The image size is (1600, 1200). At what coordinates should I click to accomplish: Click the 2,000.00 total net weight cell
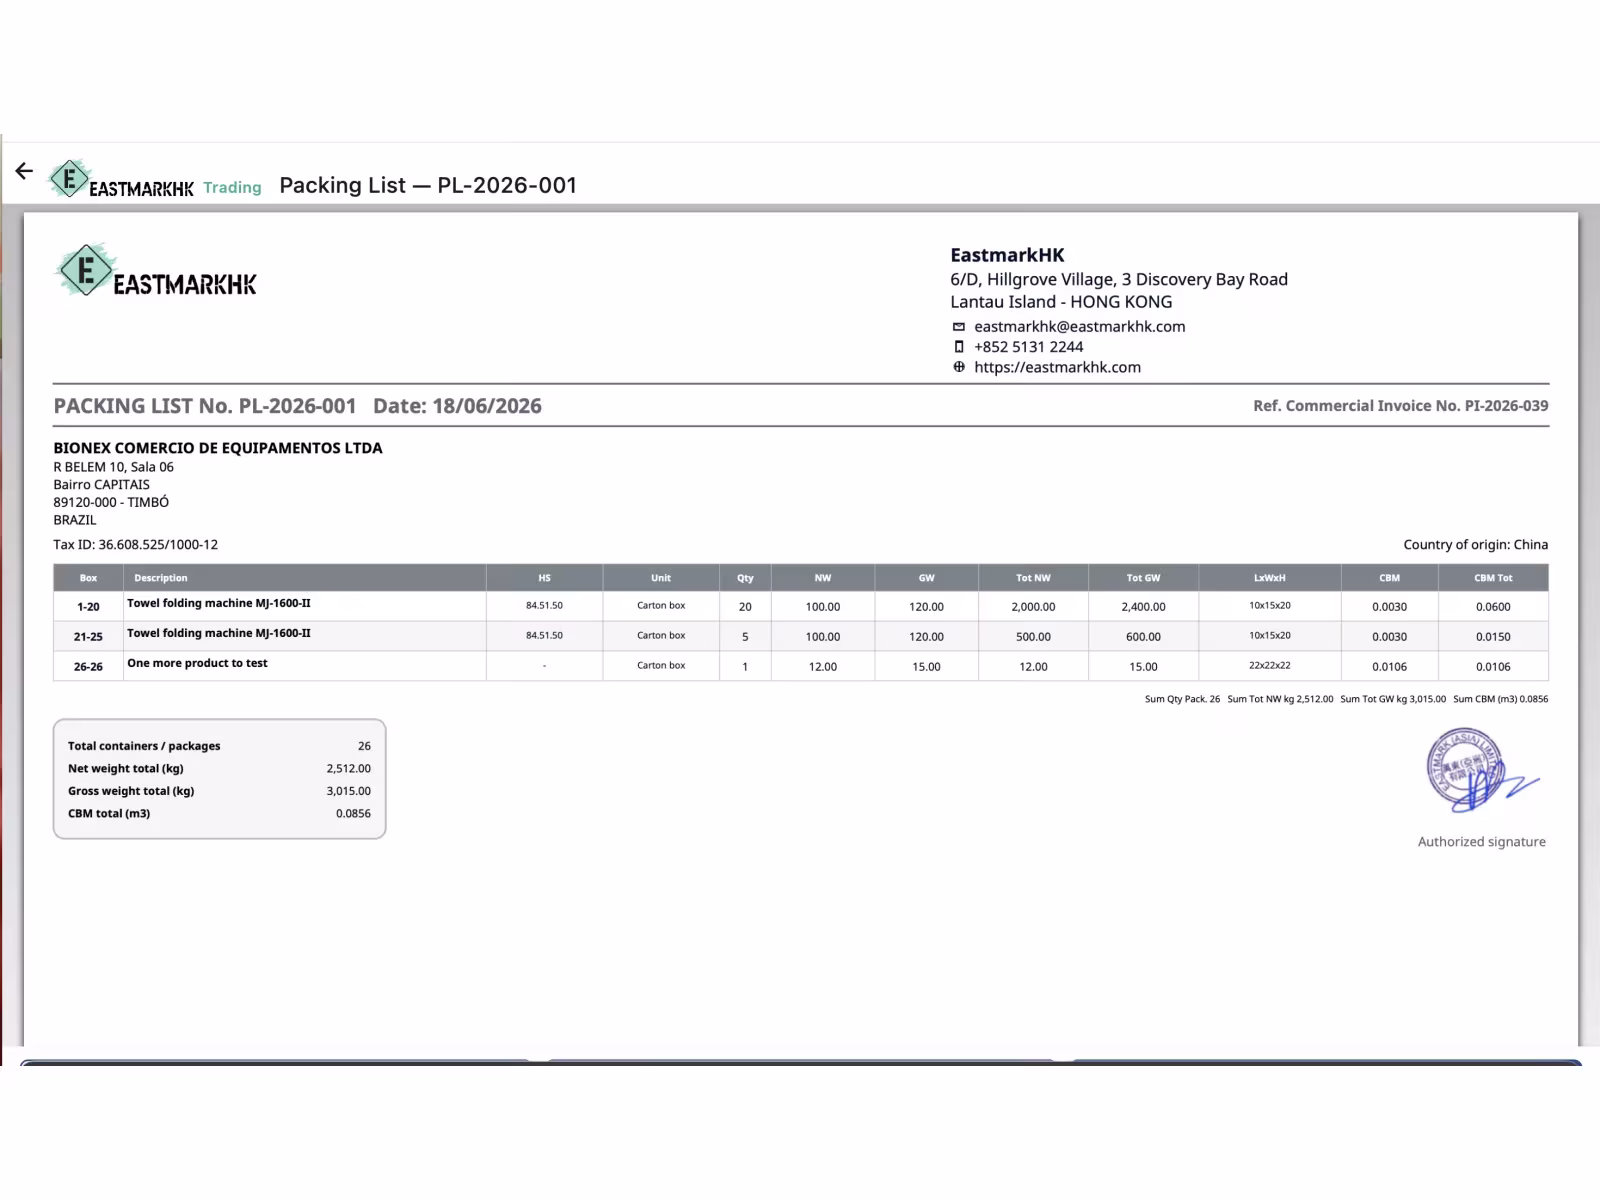(1033, 607)
